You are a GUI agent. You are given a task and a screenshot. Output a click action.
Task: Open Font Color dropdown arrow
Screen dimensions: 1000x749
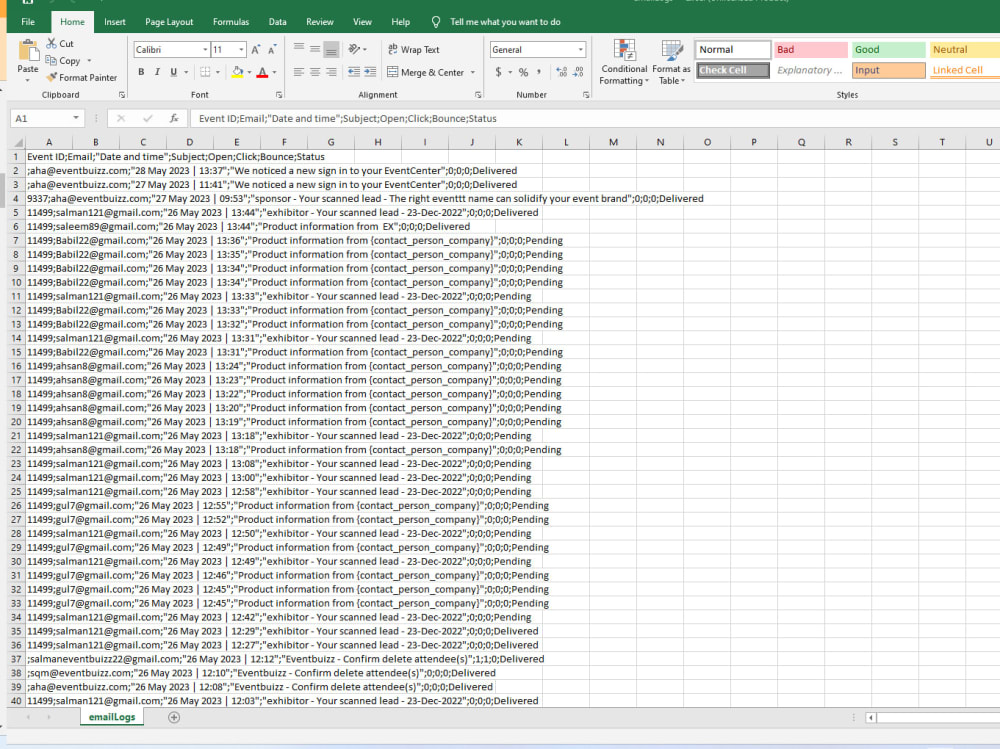tap(274, 73)
